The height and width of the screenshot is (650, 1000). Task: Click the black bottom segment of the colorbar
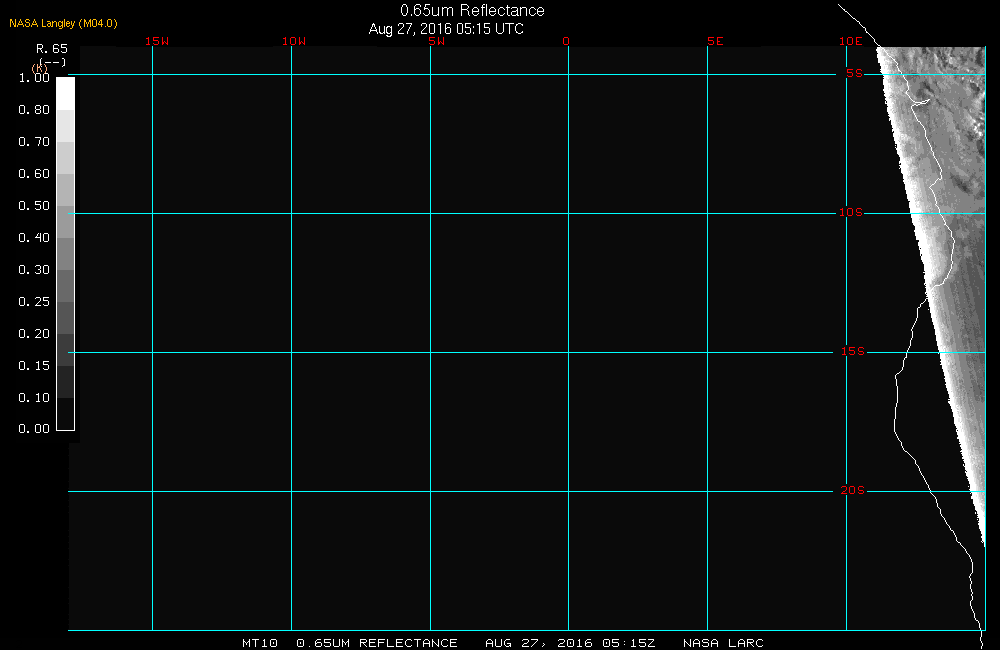click(x=66, y=414)
